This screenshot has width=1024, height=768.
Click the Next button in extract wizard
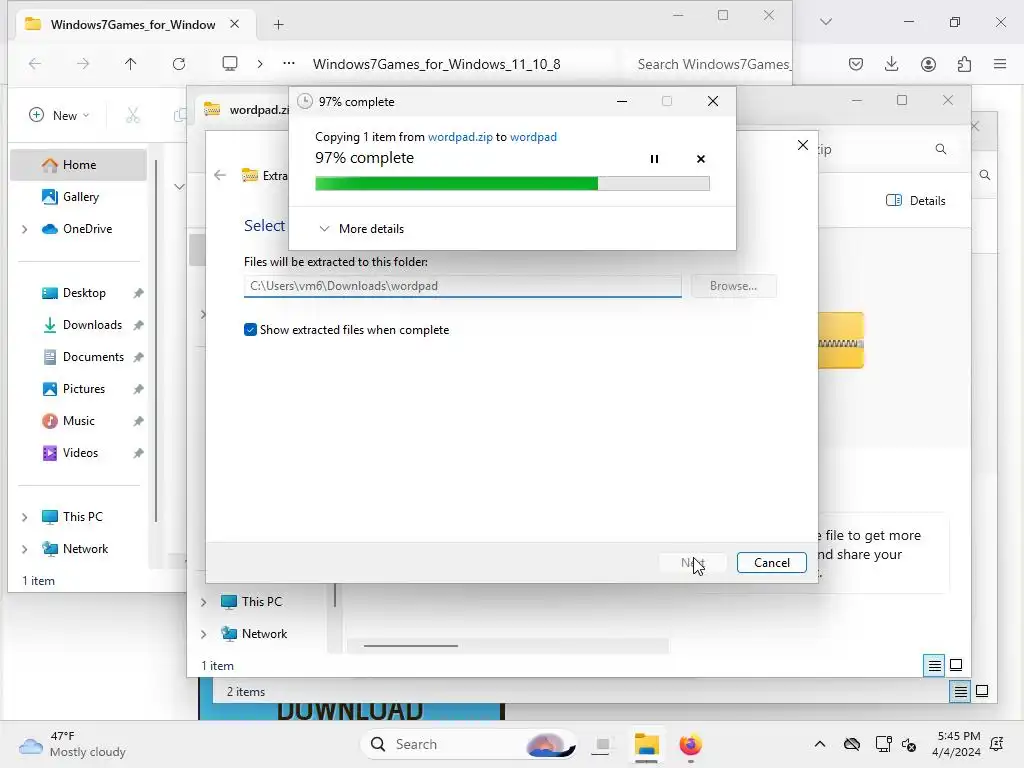692,562
